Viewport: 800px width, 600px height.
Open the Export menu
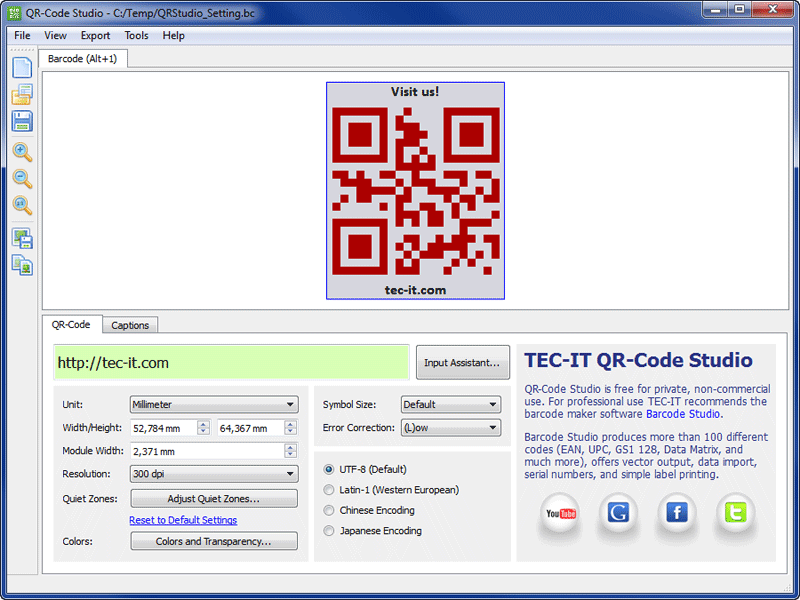[x=95, y=36]
